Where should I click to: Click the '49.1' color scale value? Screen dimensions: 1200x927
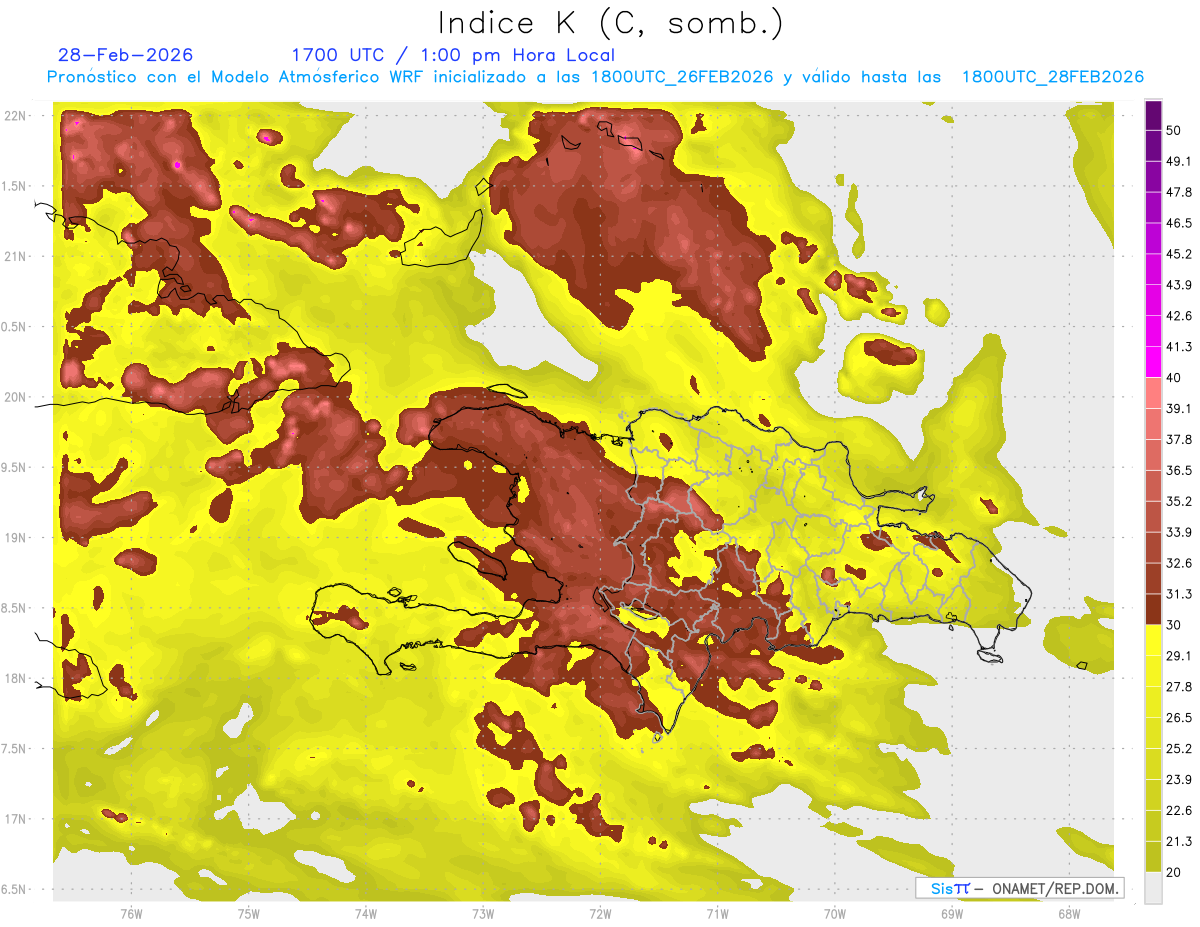point(1180,161)
